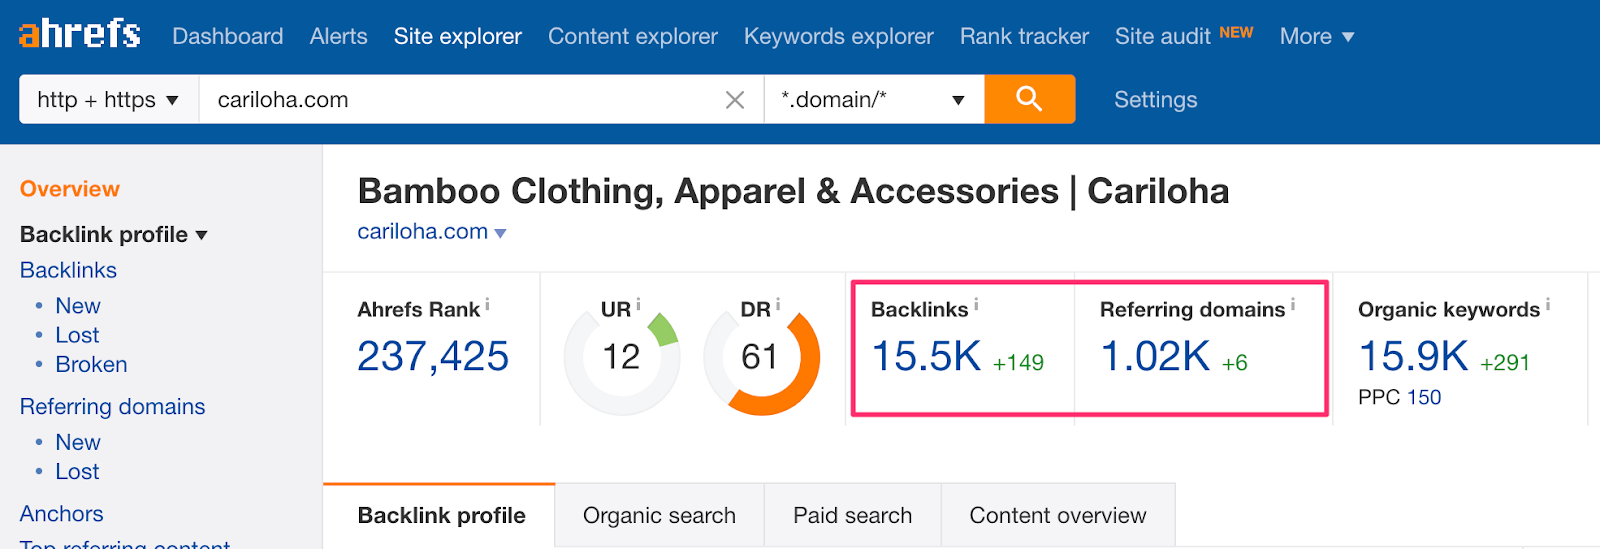Click info icon next to Ahrefs Rank
This screenshot has width=1600, height=549.
tap(487, 305)
